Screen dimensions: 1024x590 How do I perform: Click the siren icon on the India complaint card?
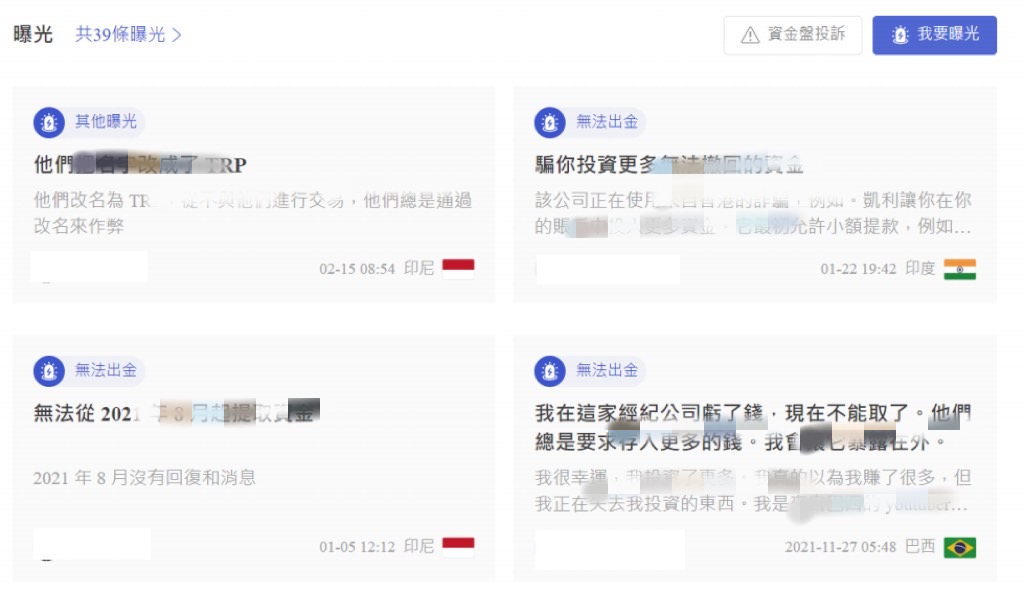click(550, 122)
